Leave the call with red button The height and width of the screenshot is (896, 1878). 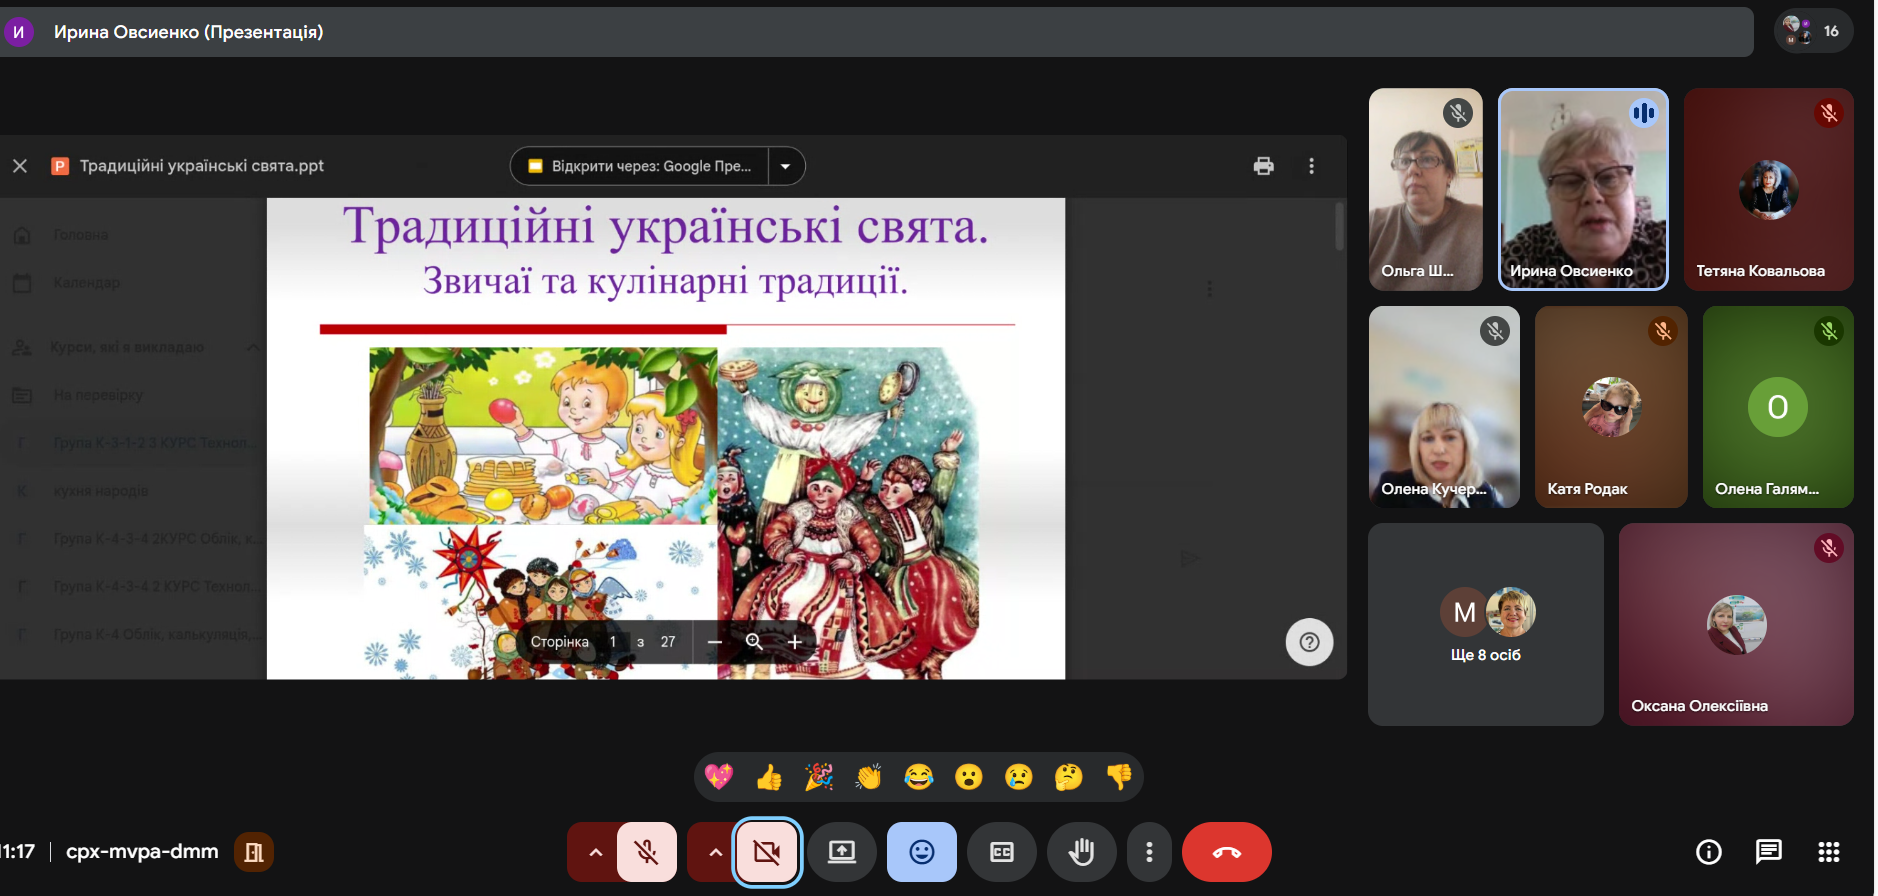tap(1226, 852)
